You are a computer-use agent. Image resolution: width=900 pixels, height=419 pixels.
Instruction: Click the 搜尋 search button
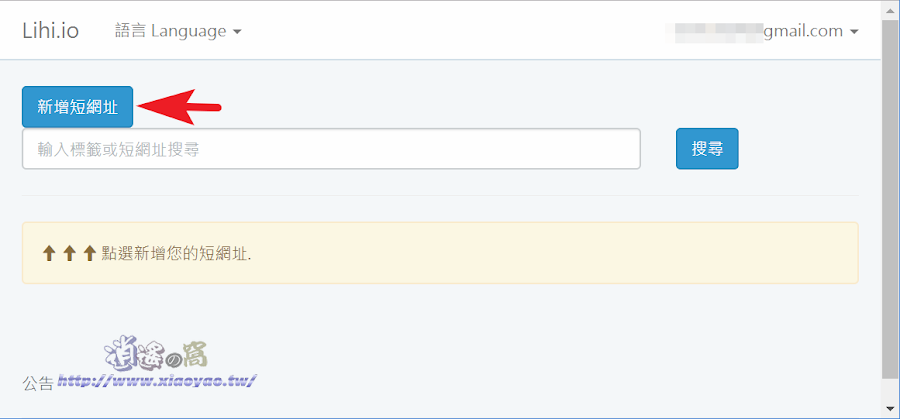[x=707, y=149]
